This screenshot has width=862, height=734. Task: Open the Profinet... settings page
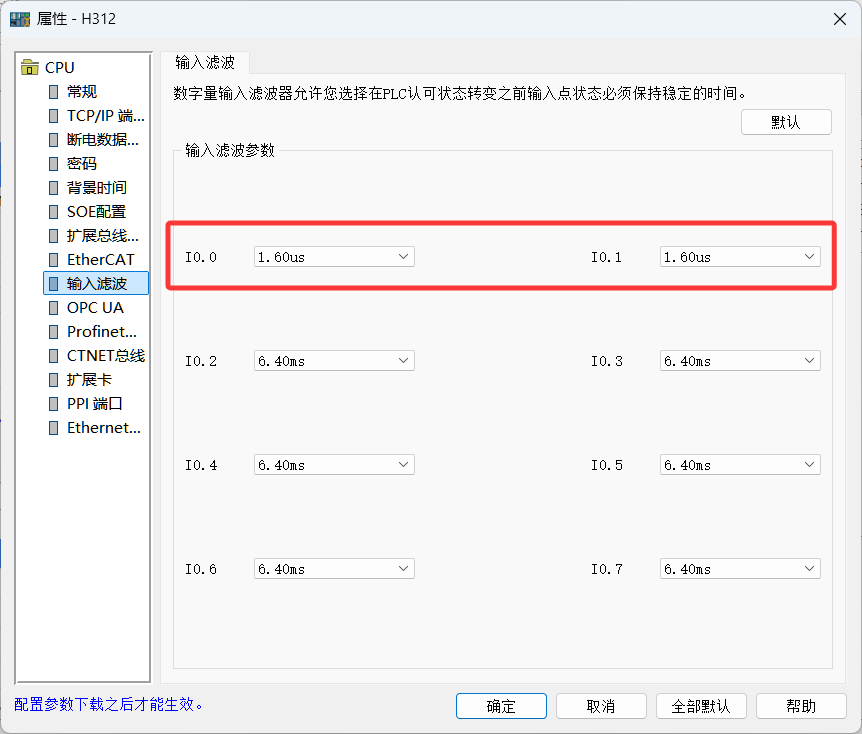(102, 332)
